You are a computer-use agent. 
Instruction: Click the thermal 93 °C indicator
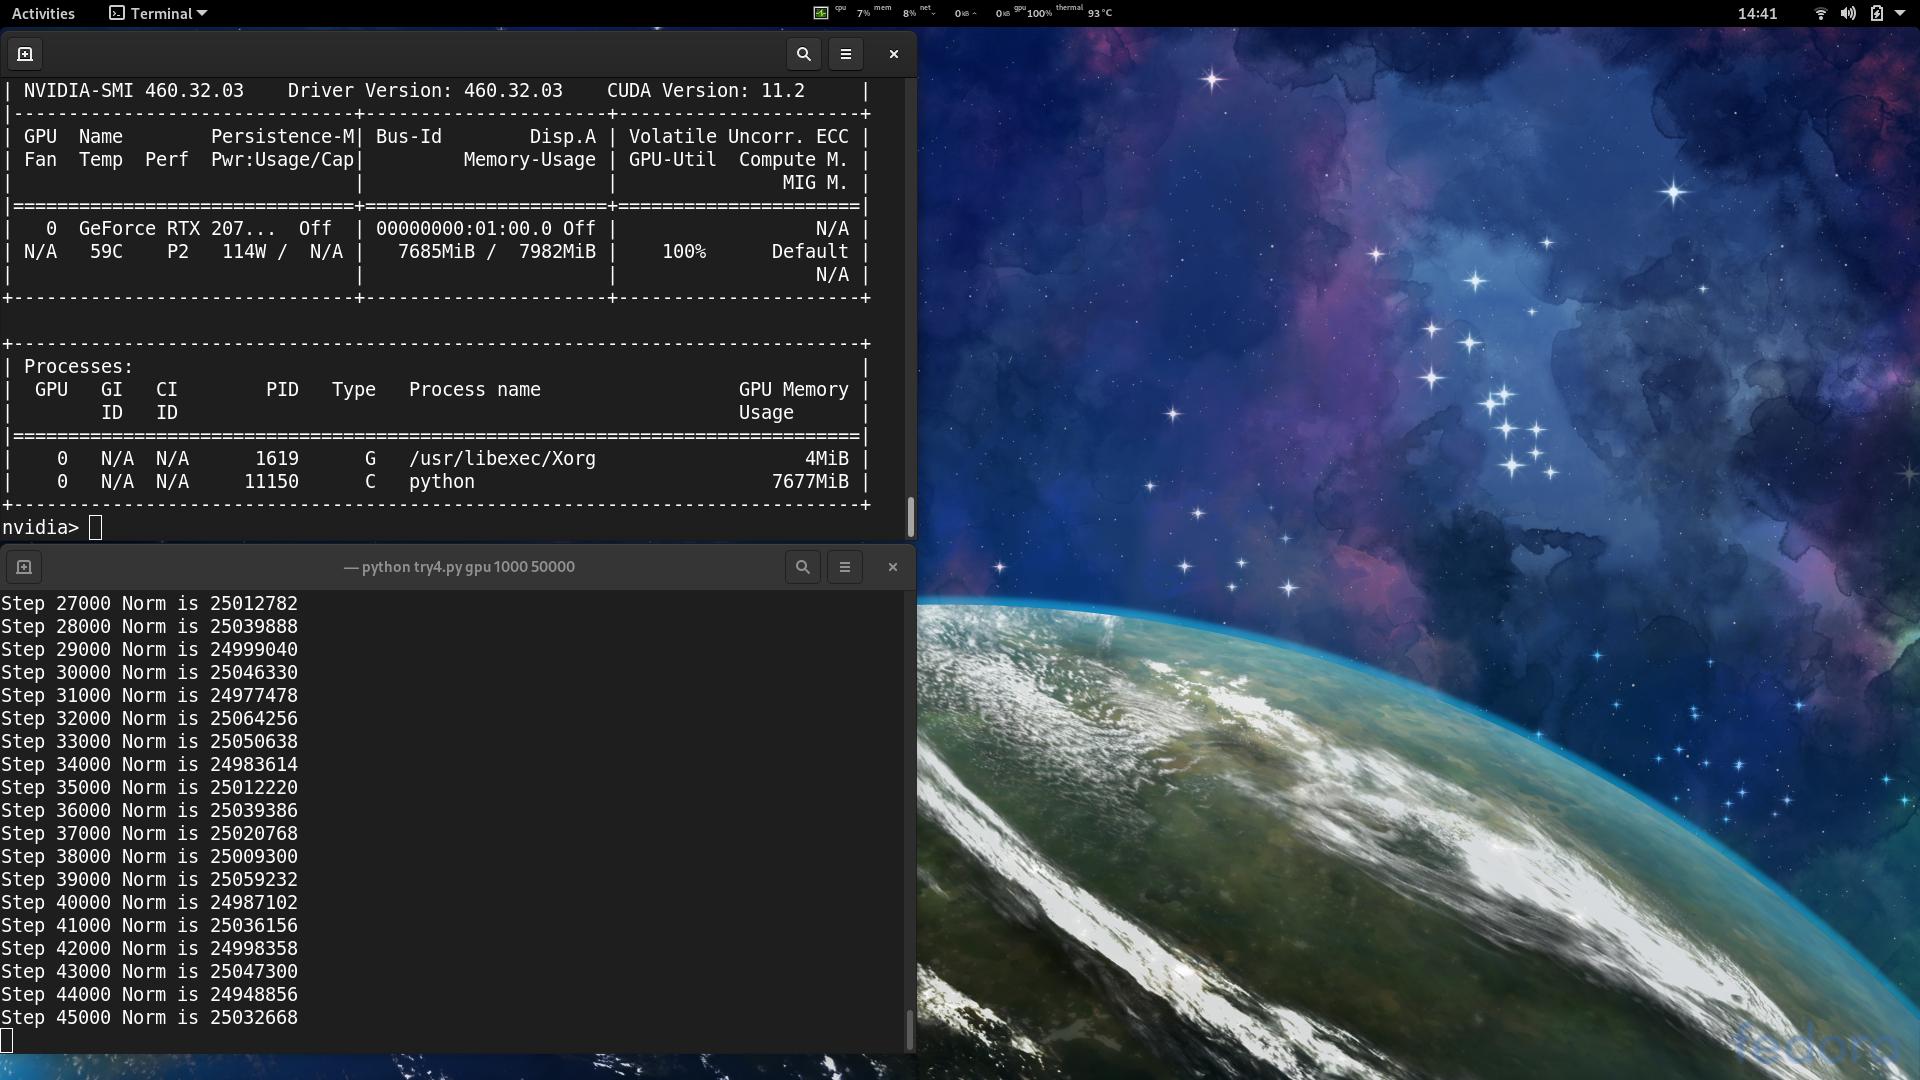[1084, 13]
